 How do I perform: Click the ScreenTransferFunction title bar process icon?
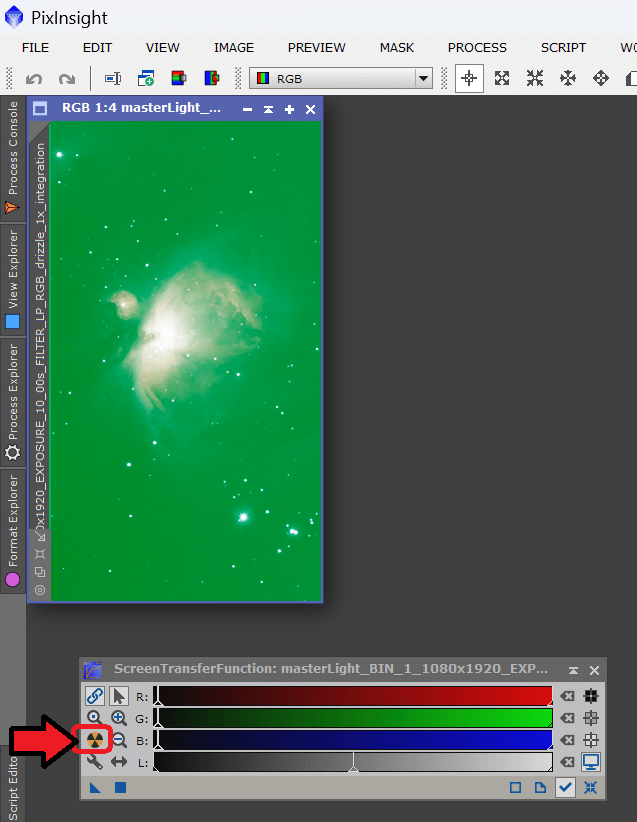pyautogui.click(x=92, y=670)
